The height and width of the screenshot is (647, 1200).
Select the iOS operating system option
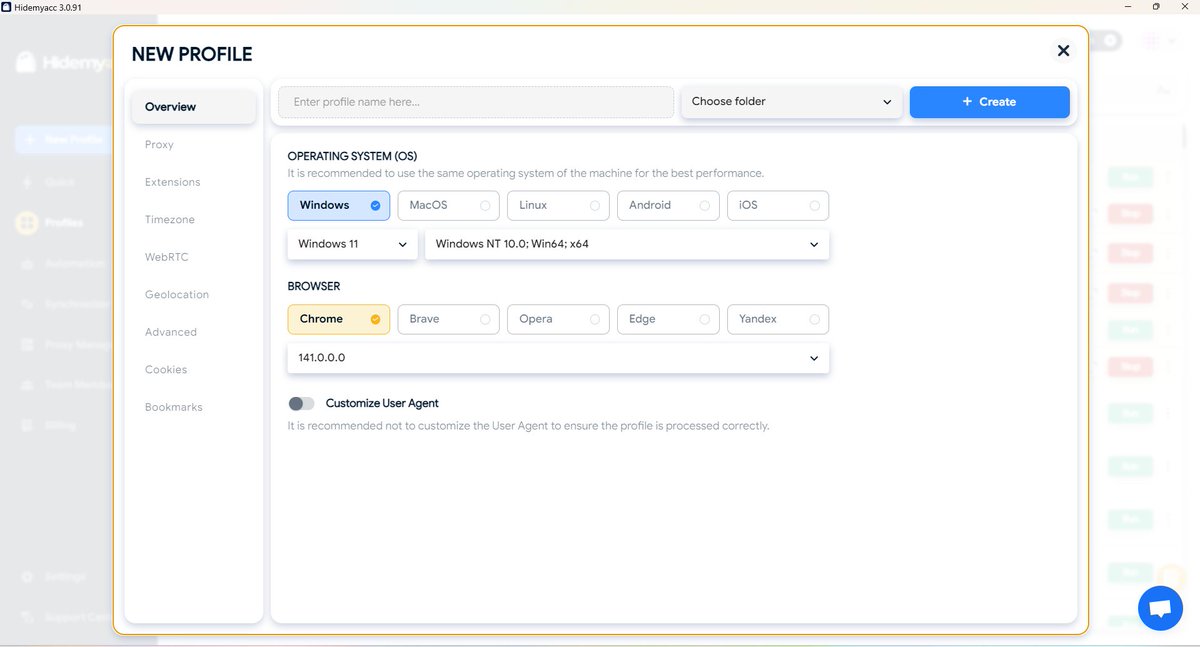pos(778,205)
